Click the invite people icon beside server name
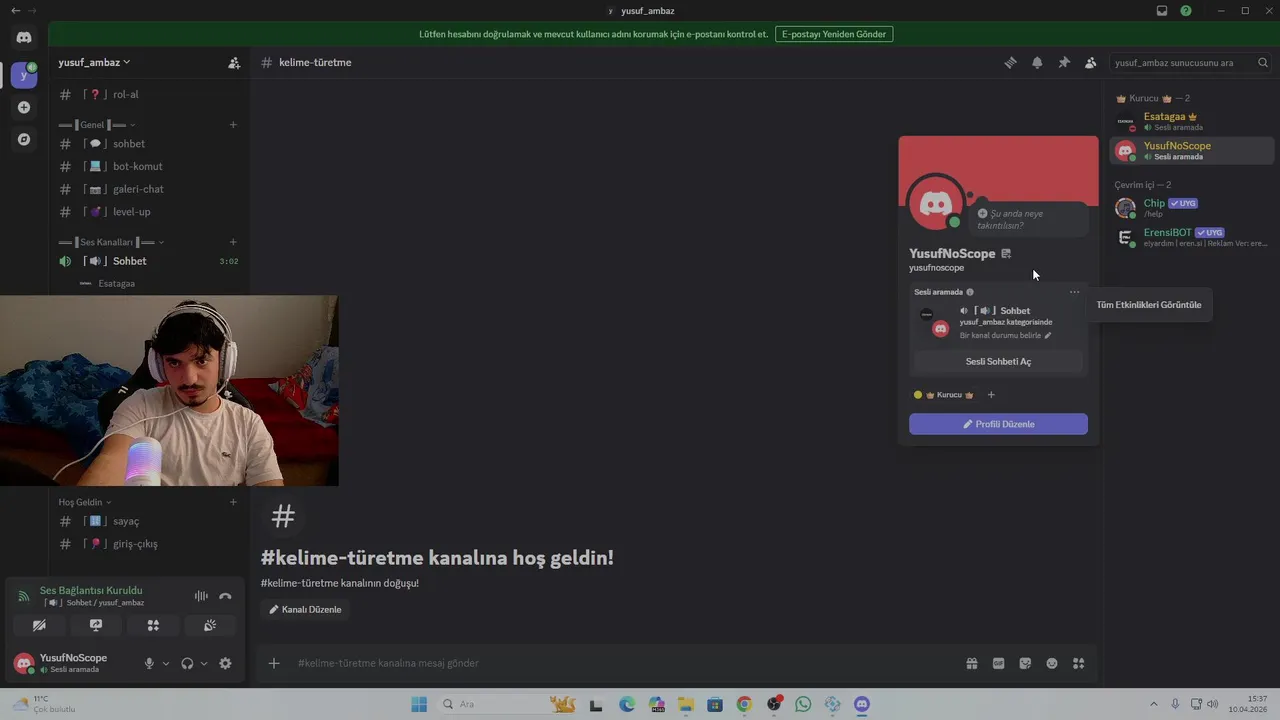The image size is (1280, 720). pyautogui.click(x=234, y=62)
